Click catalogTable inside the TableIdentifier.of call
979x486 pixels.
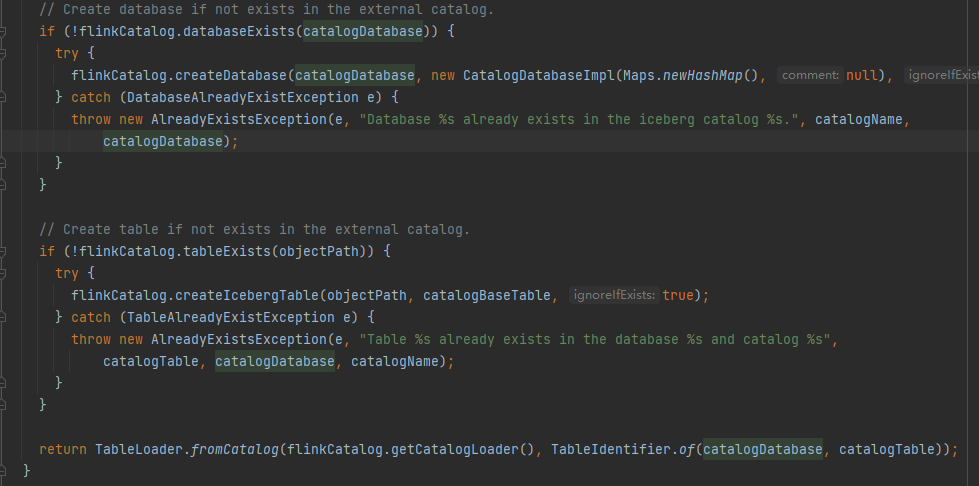pyautogui.click(x=887, y=449)
